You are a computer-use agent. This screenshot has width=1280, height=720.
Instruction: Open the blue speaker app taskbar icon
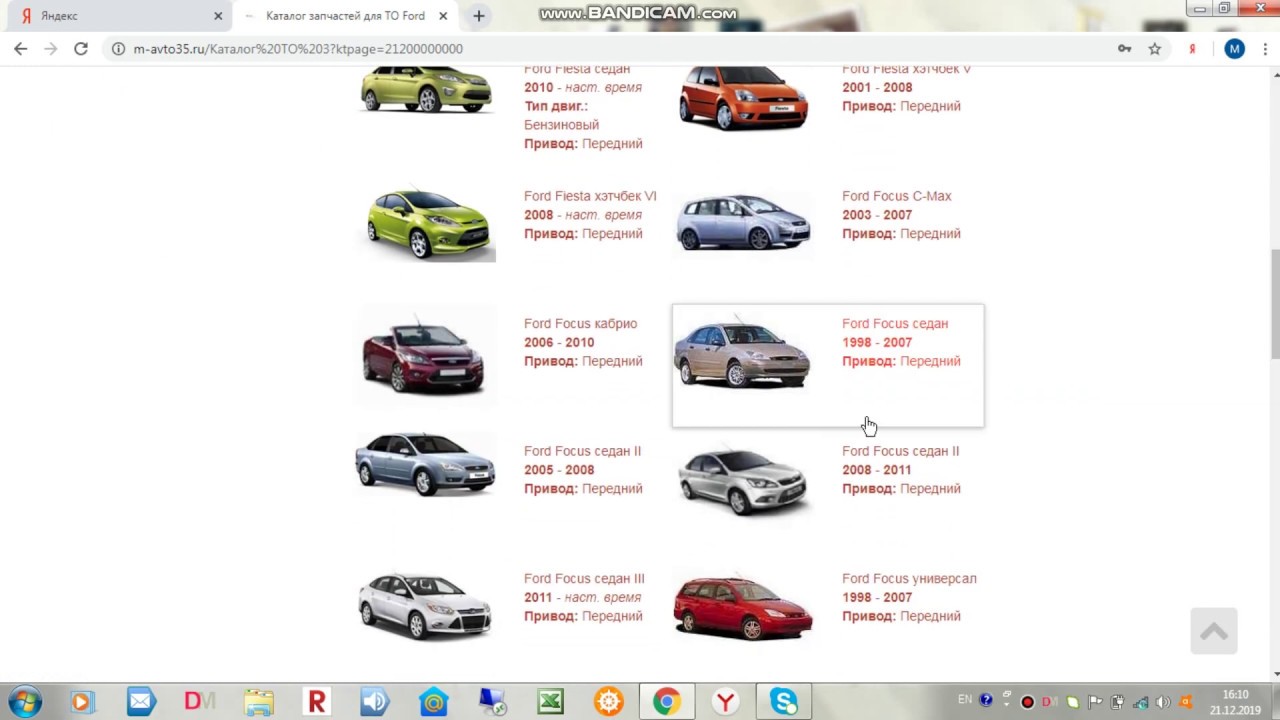point(375,702)
